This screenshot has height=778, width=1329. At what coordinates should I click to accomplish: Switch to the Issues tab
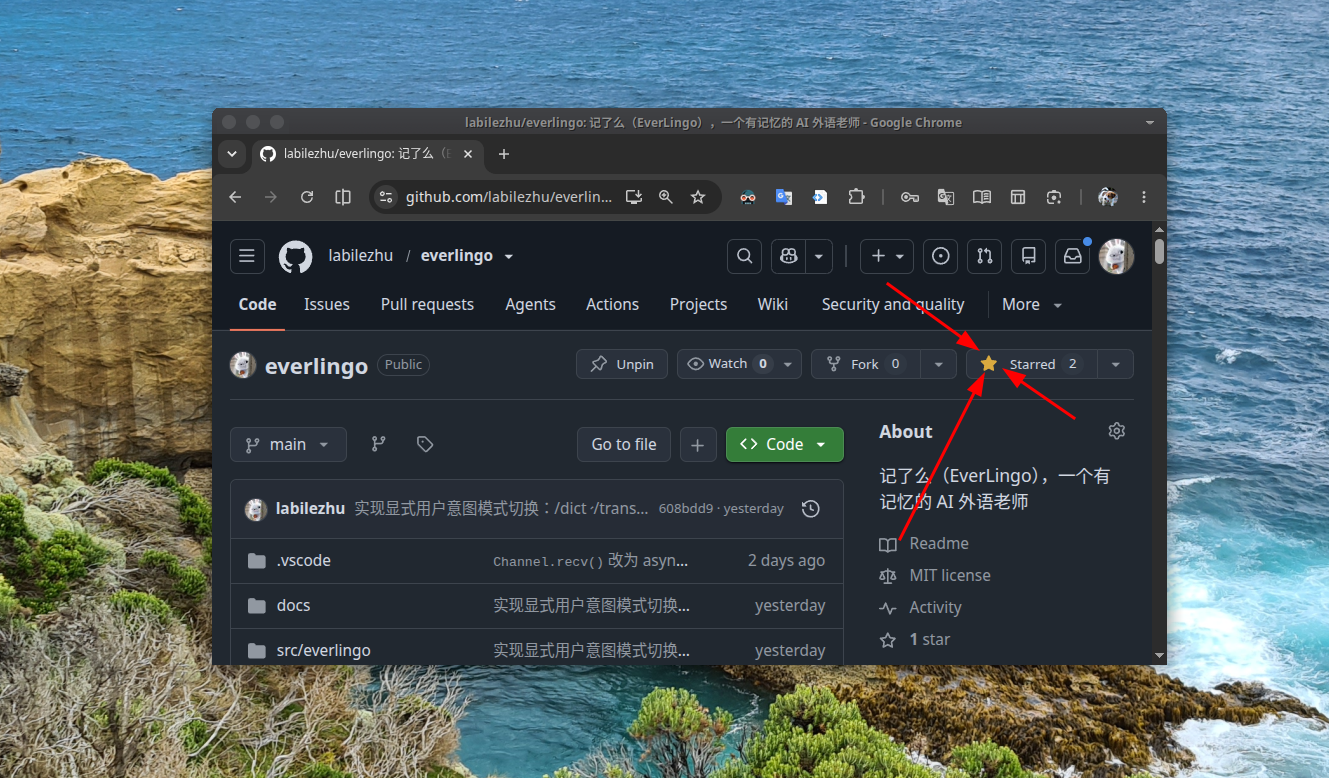327,304
